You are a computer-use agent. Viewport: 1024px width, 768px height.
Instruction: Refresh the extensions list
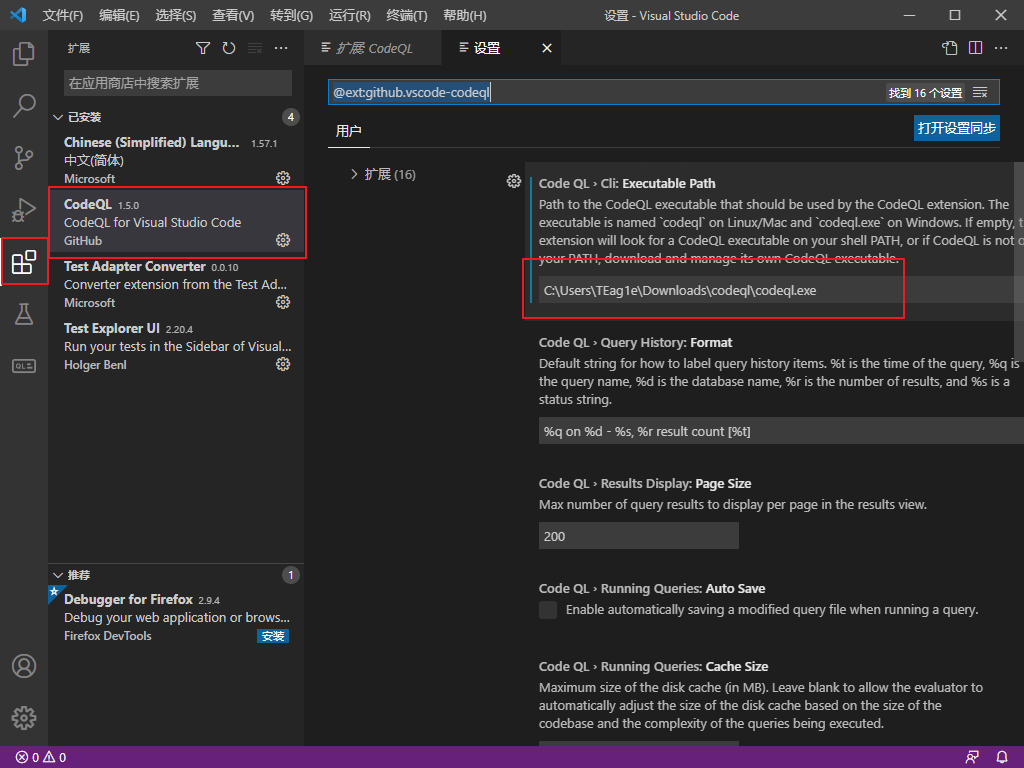(x=229, y=48)
